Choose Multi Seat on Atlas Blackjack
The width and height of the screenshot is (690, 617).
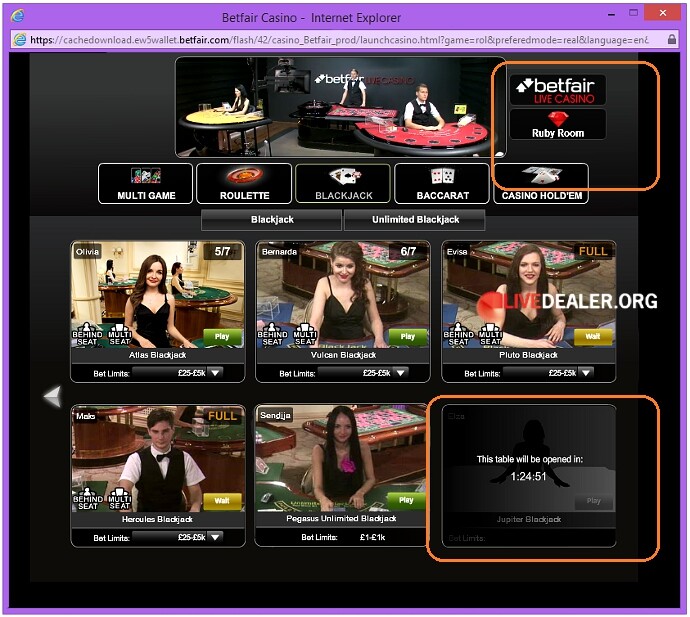click(x=119, y=334)
